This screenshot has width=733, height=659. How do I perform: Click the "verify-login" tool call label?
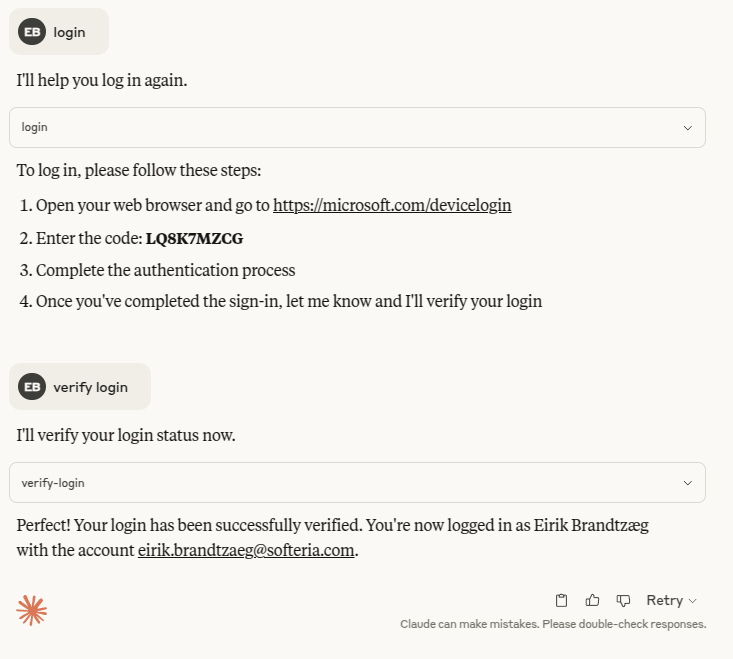(53, 483)
